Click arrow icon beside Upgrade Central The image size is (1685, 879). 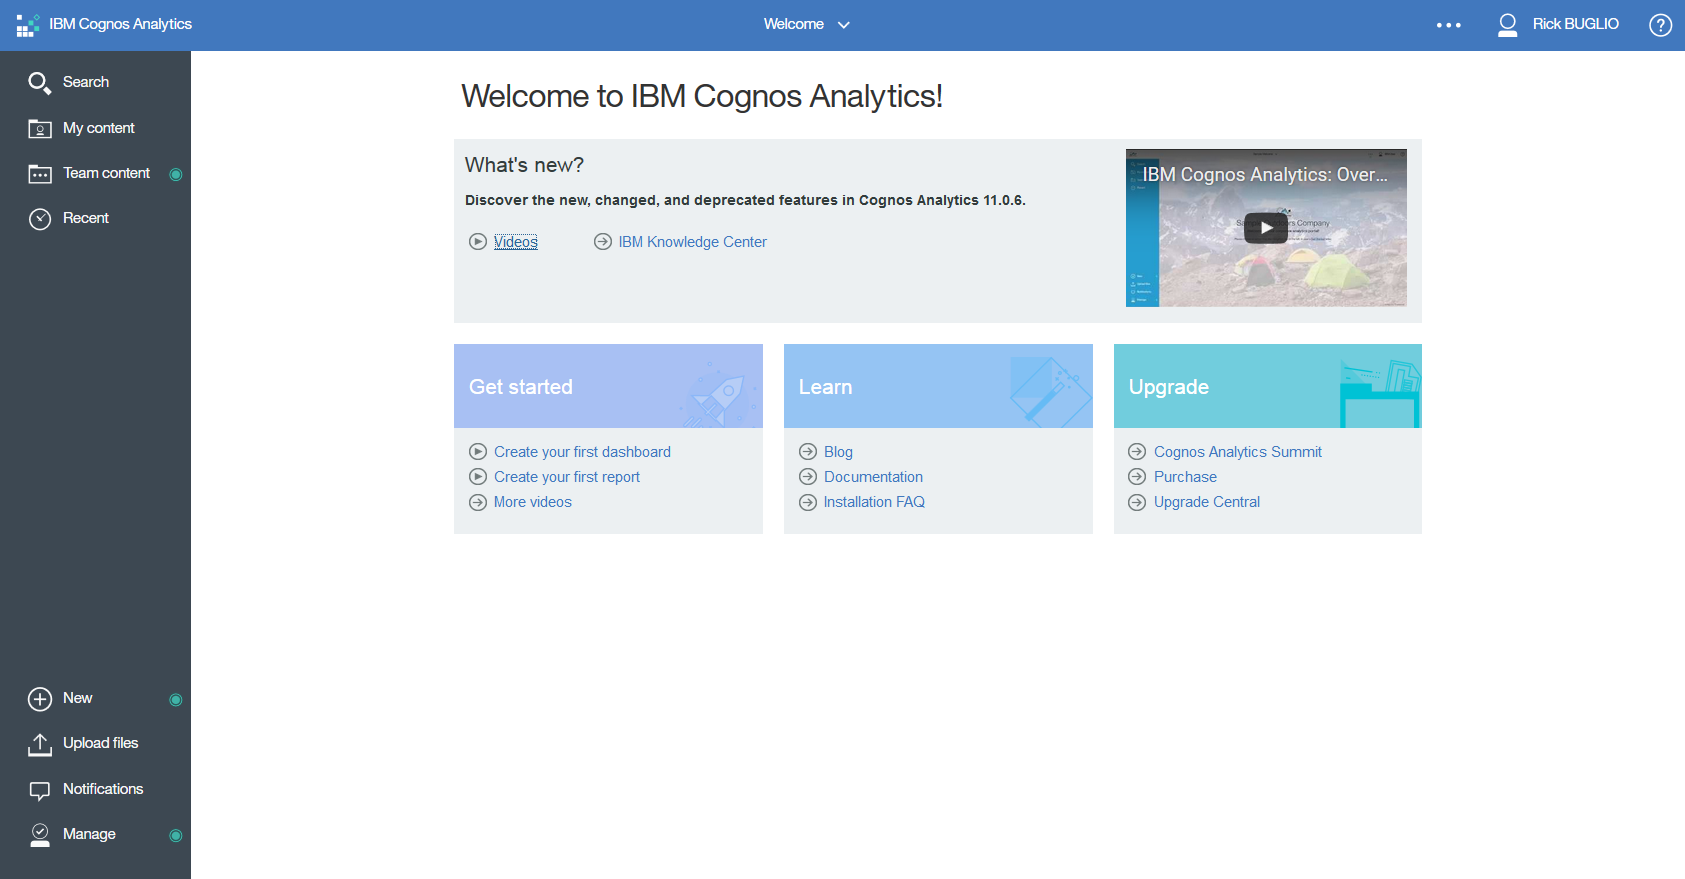click(x=1137, y=502)
